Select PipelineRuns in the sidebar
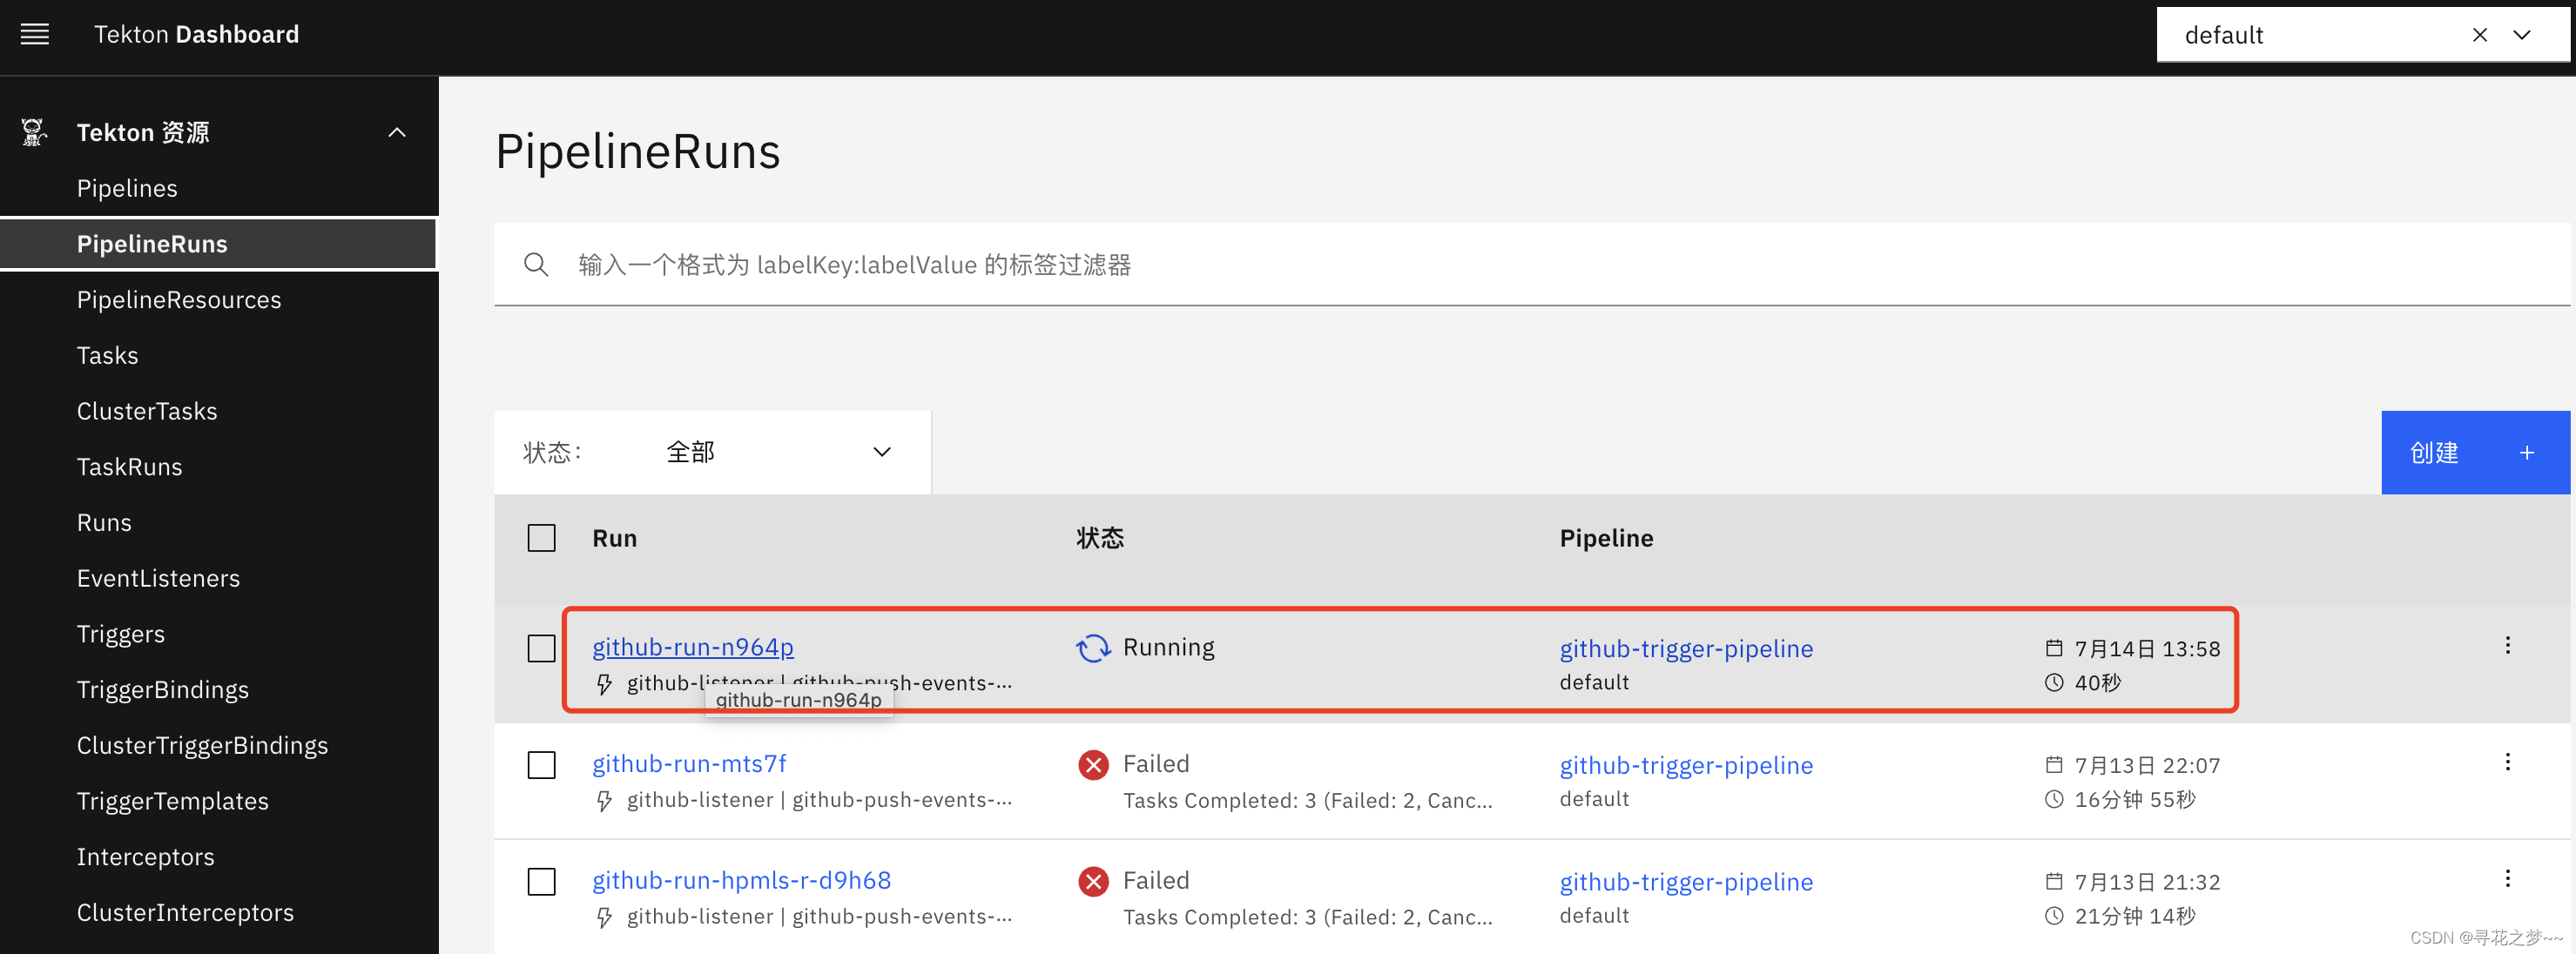Screen dimensions: 2576x954 coord(219,244)
